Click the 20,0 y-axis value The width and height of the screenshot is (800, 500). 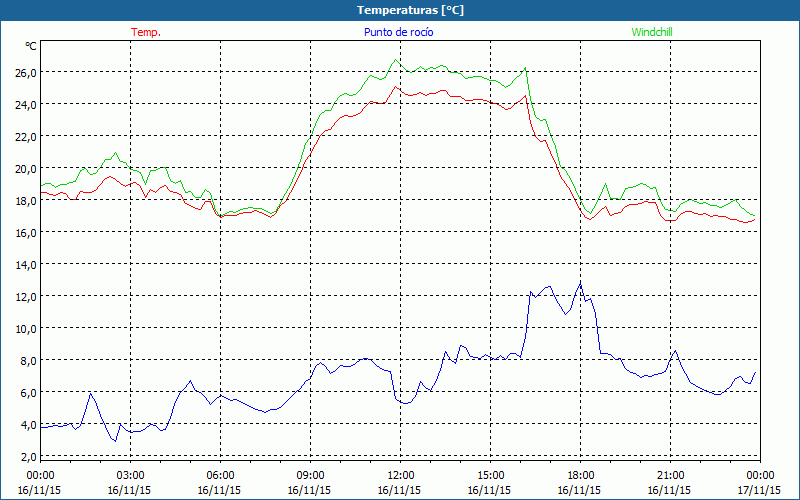(26, 169)
